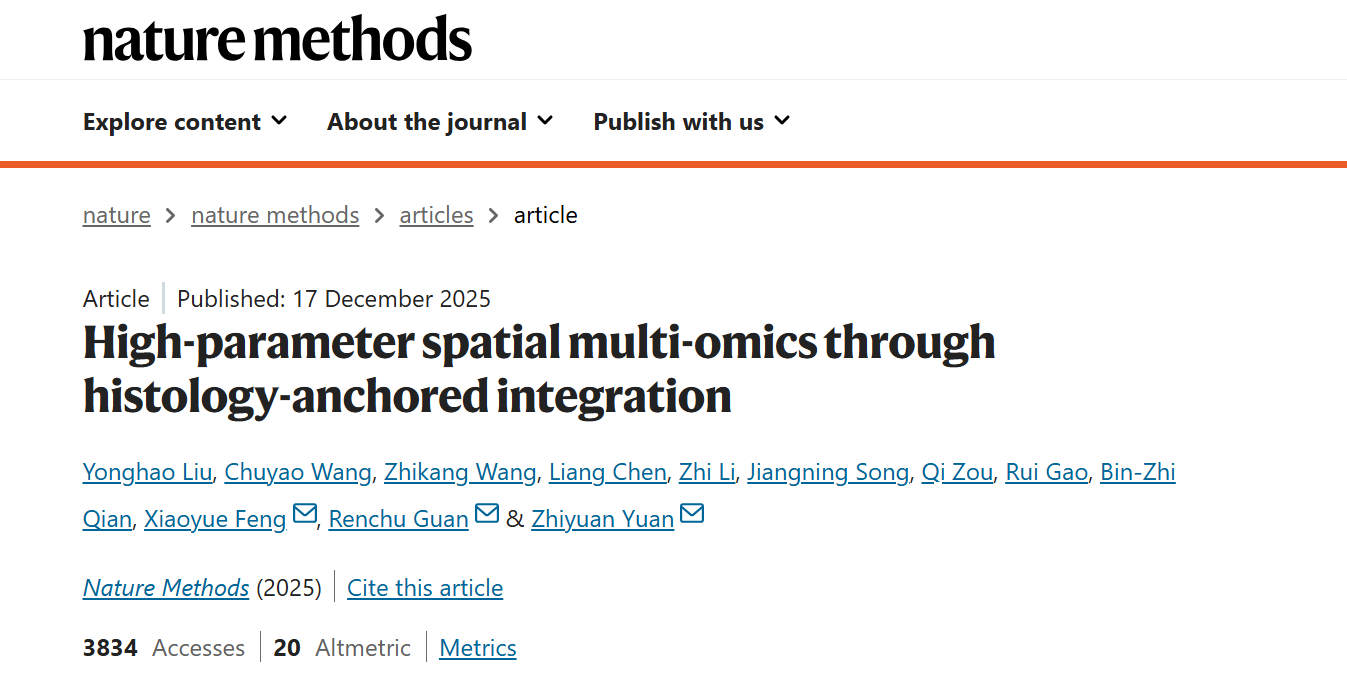Viewport: 1347px width, 696px height.
Task: Click envelope icon after Zhiyuan Yuan
Action: tap(692, 516)
